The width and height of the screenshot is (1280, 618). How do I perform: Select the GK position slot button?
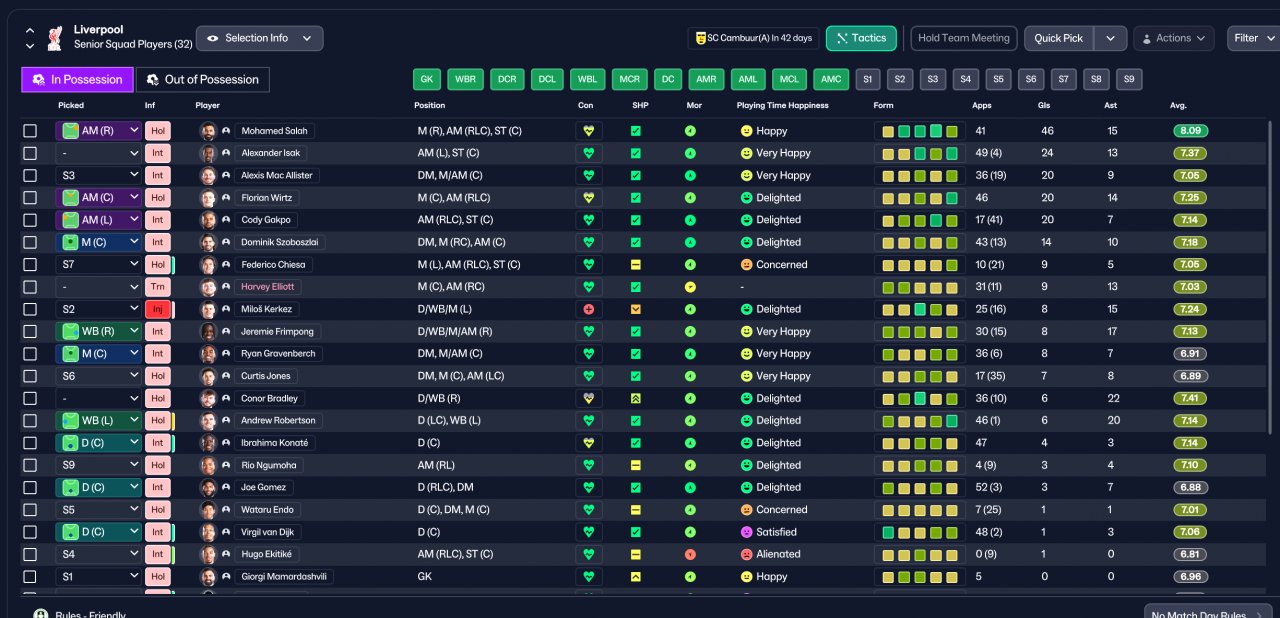pos(427,80)
